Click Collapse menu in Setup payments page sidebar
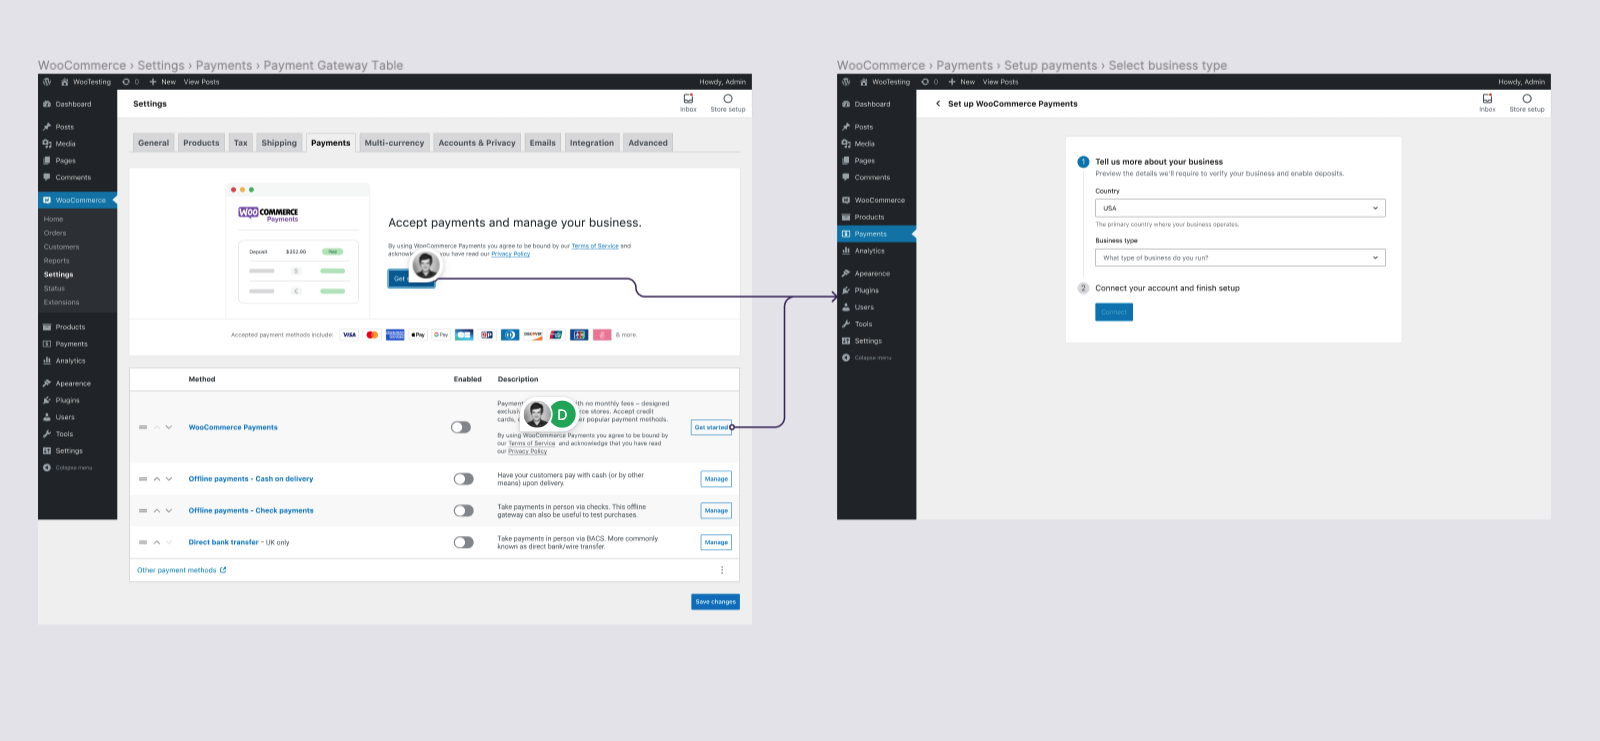Image resolution: width=1600 pixels, height=741 pixels. tap(867, 358)
